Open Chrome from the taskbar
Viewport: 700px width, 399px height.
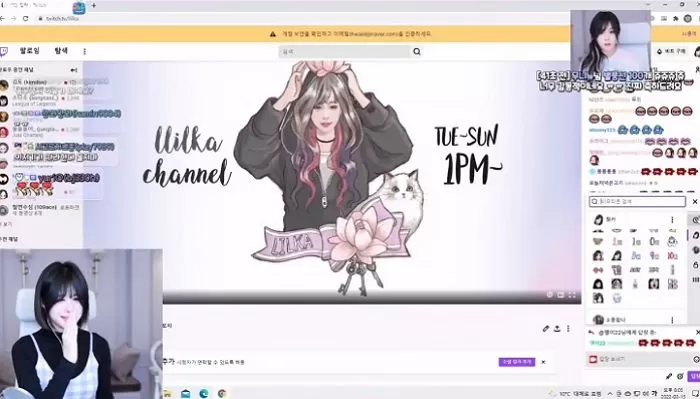(222, 393)
